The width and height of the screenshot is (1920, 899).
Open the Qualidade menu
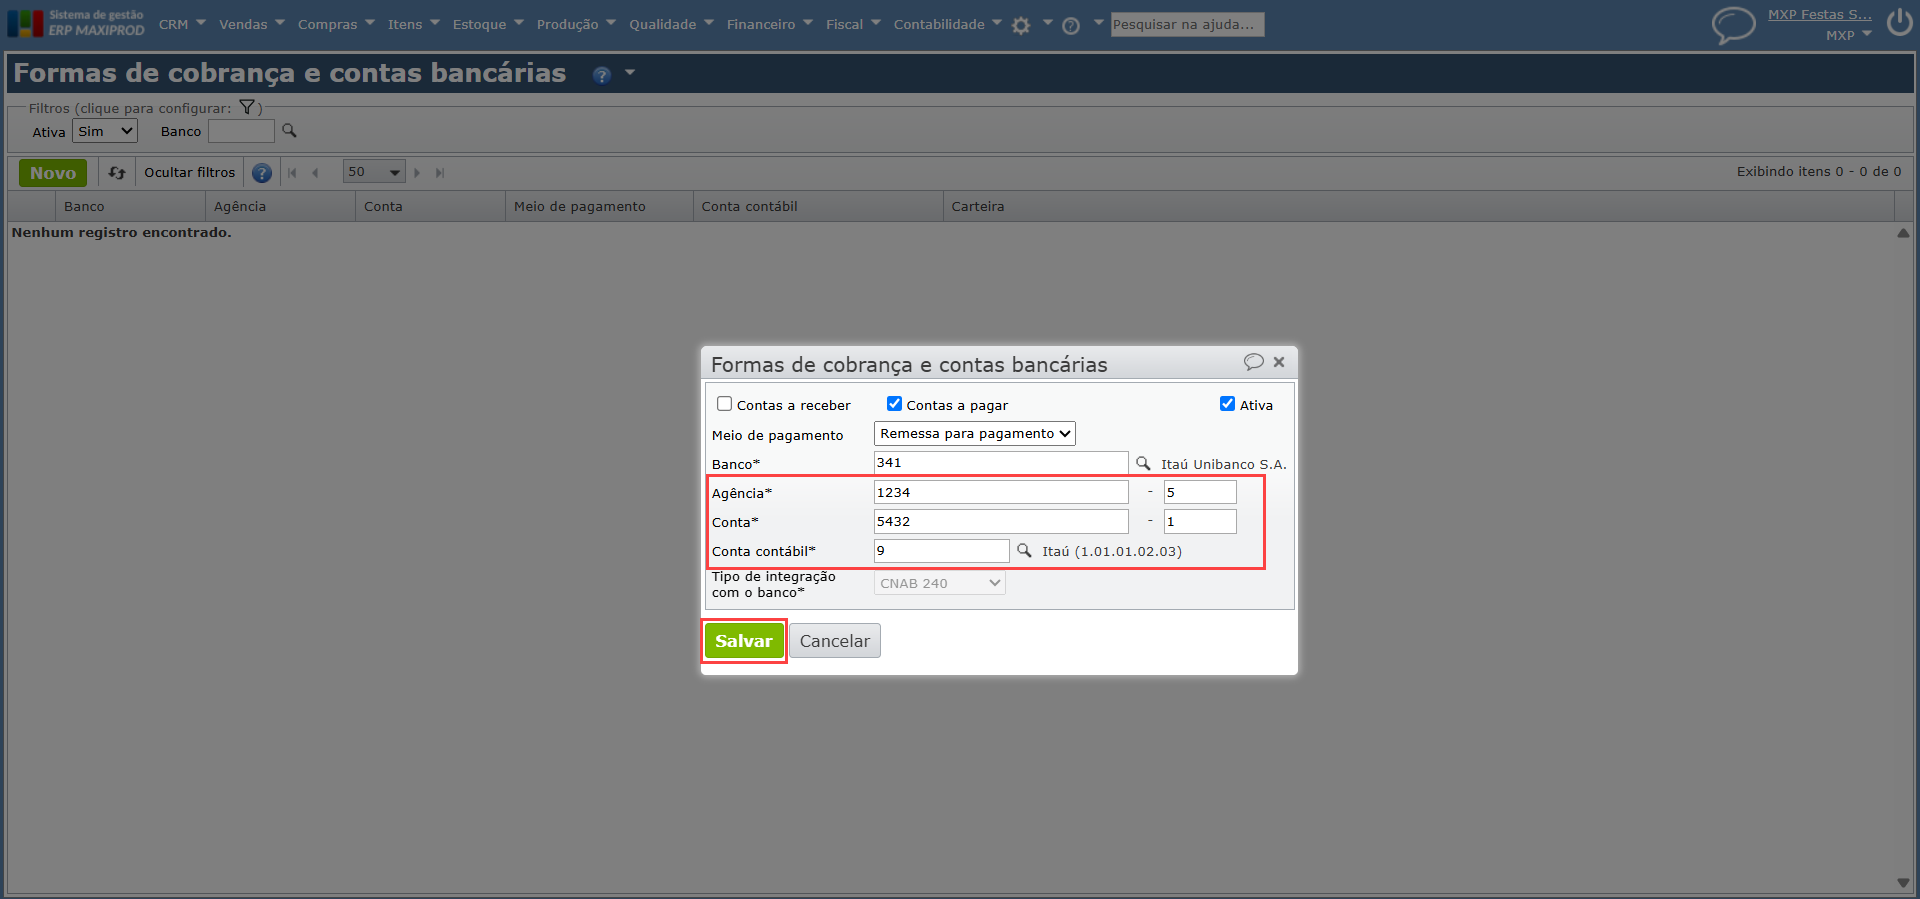pyautogui.click(x=671, y=24)
